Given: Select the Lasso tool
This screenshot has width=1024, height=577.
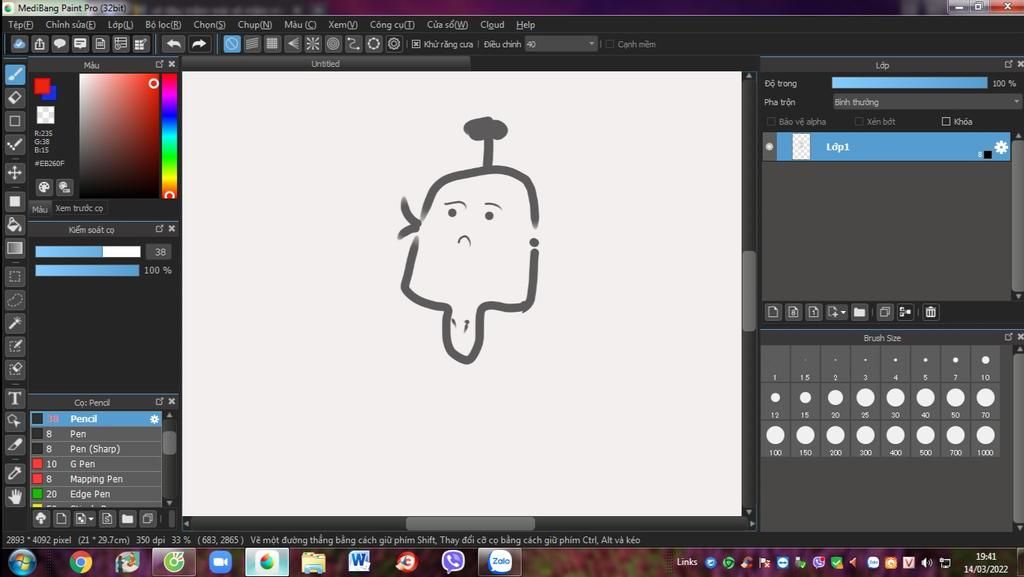Looking at the screenshot, I should point(15,300).
